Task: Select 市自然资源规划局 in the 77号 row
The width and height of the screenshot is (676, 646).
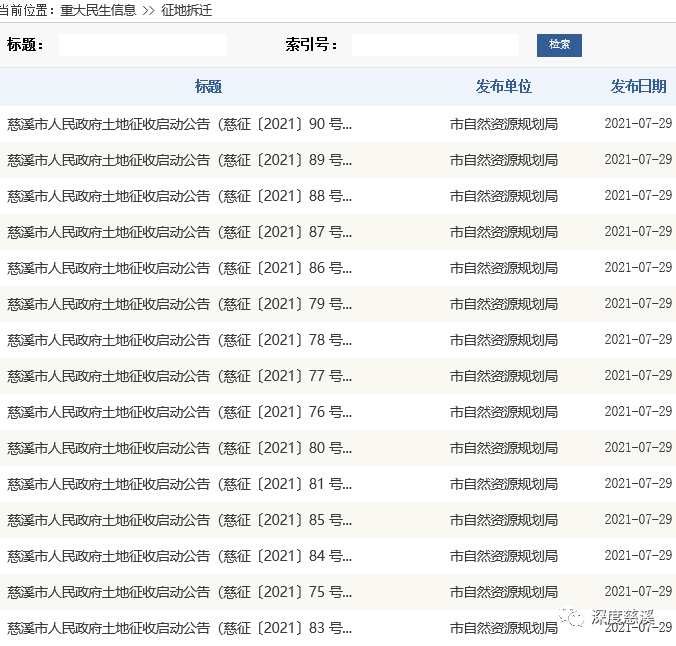Action: tap(504, 376)
